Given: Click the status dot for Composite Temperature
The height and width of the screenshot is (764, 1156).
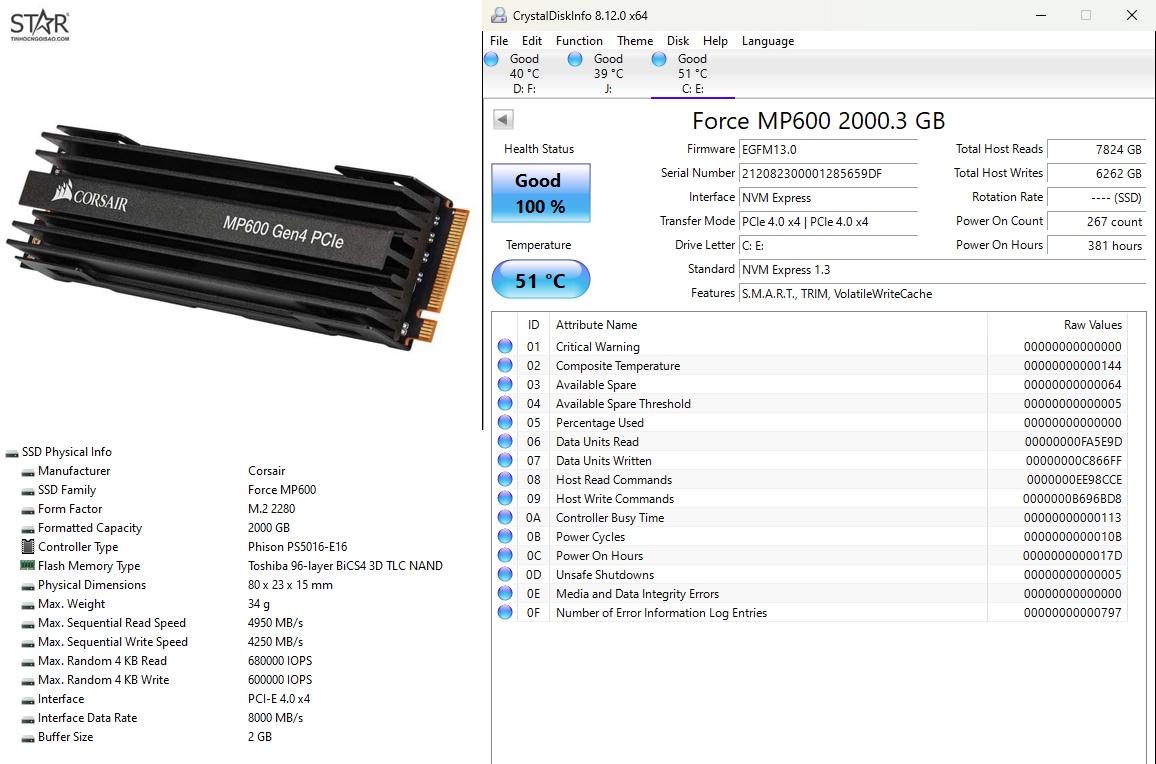Looking at the screenshot, I should 505,365.
